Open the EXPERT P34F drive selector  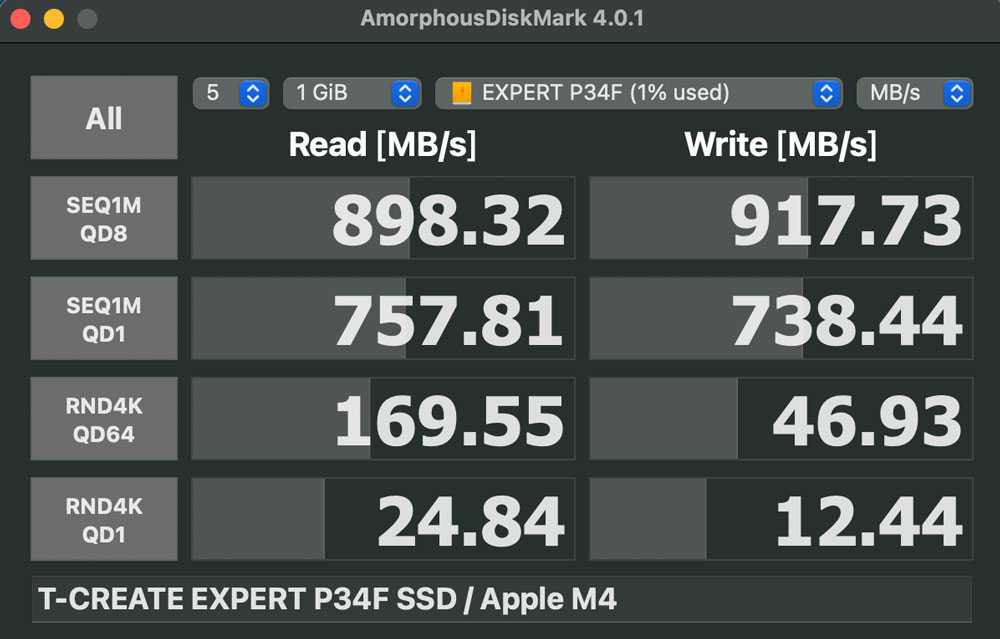(638, 93)
